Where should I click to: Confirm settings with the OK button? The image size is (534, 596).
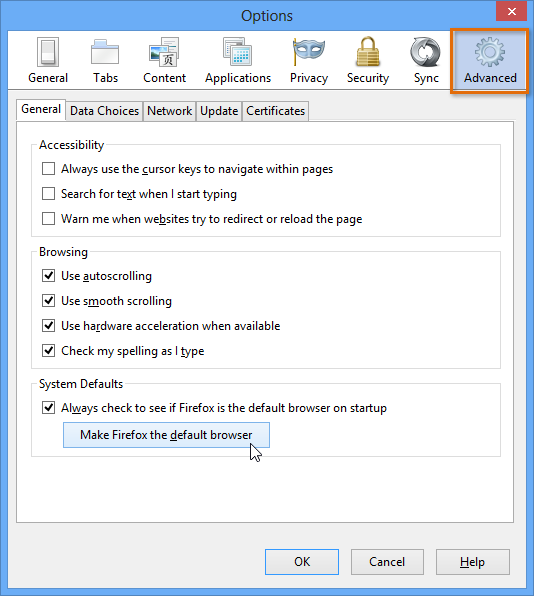click(302, 562)
